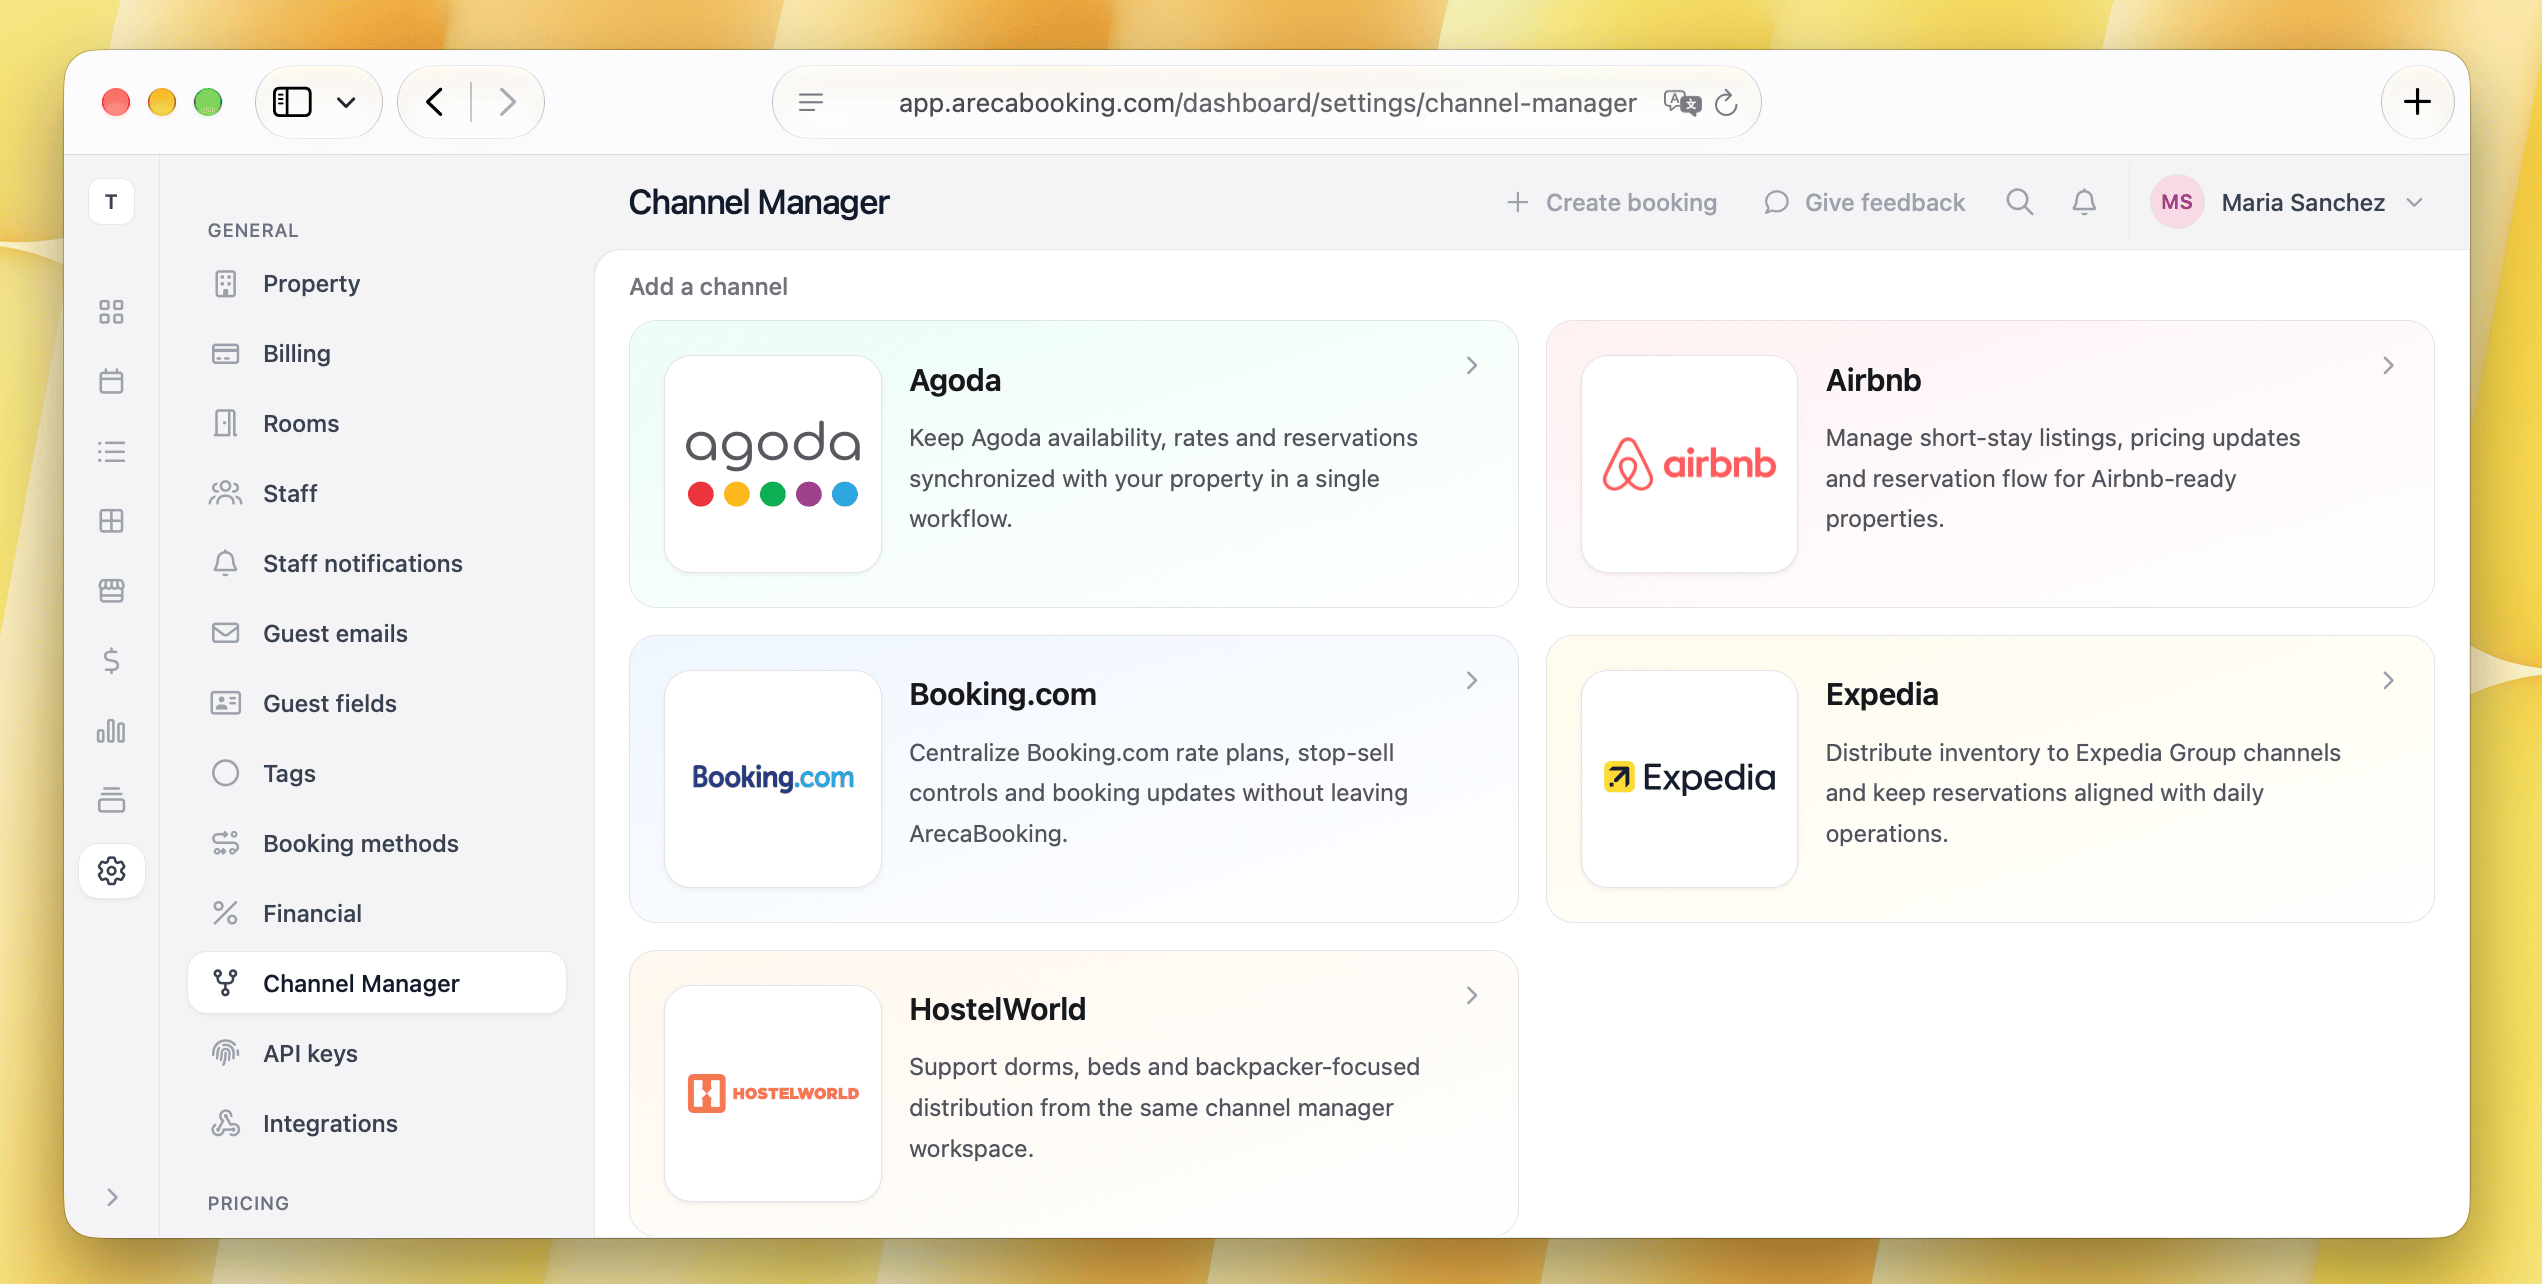The image size is (2542, 1284).
Task: Go forward with browser forward arrow
Action: [x=507, y=102]
